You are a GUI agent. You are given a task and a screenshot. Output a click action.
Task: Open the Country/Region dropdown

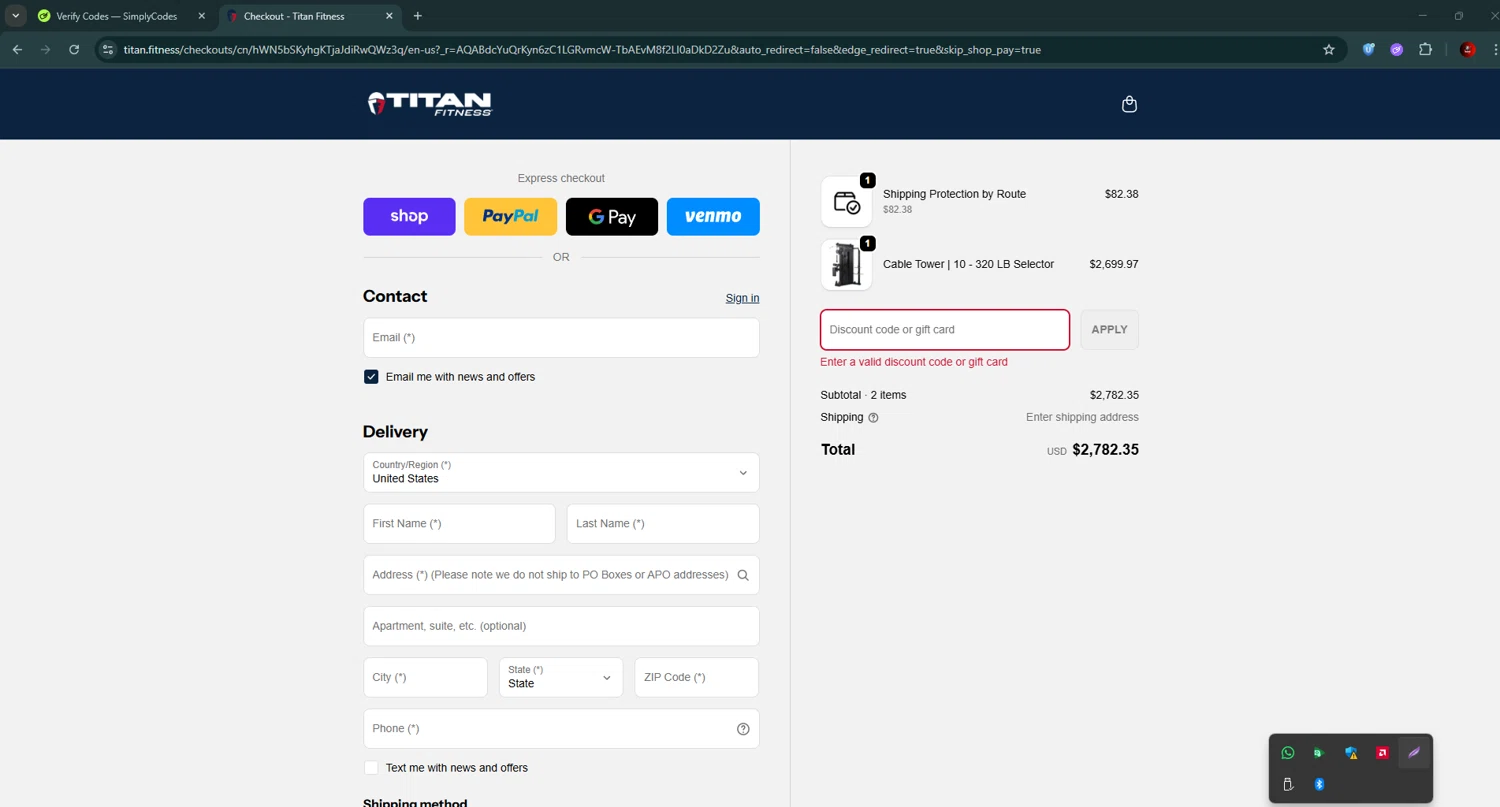click(x=561, y=472)
